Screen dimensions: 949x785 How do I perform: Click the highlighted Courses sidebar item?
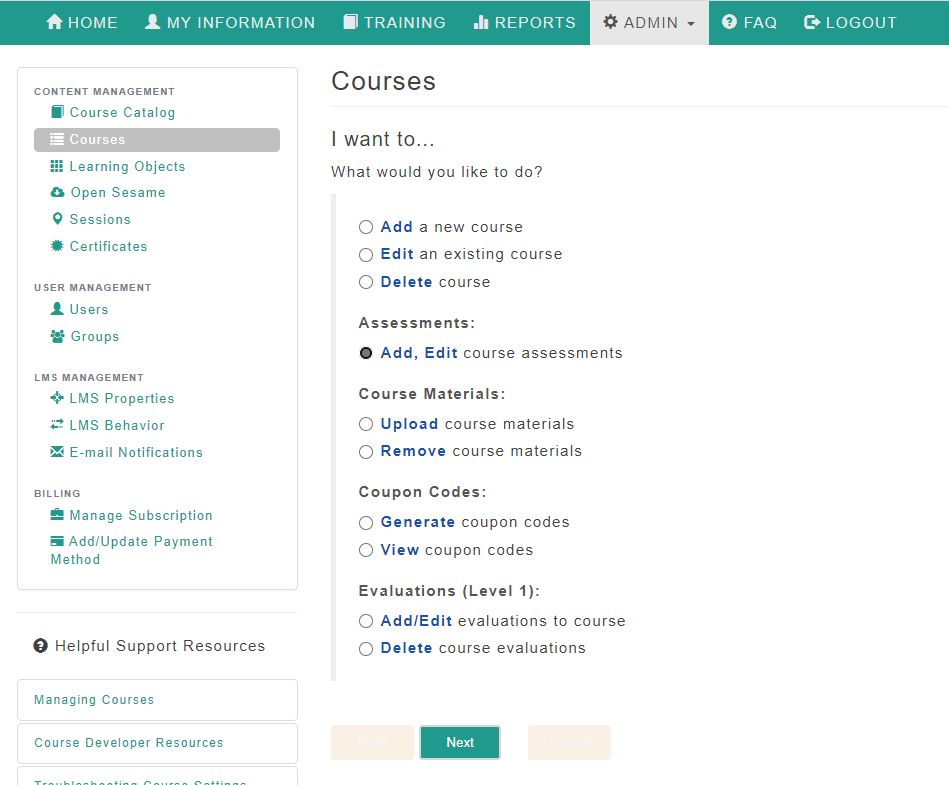click(x=157, y=140)
